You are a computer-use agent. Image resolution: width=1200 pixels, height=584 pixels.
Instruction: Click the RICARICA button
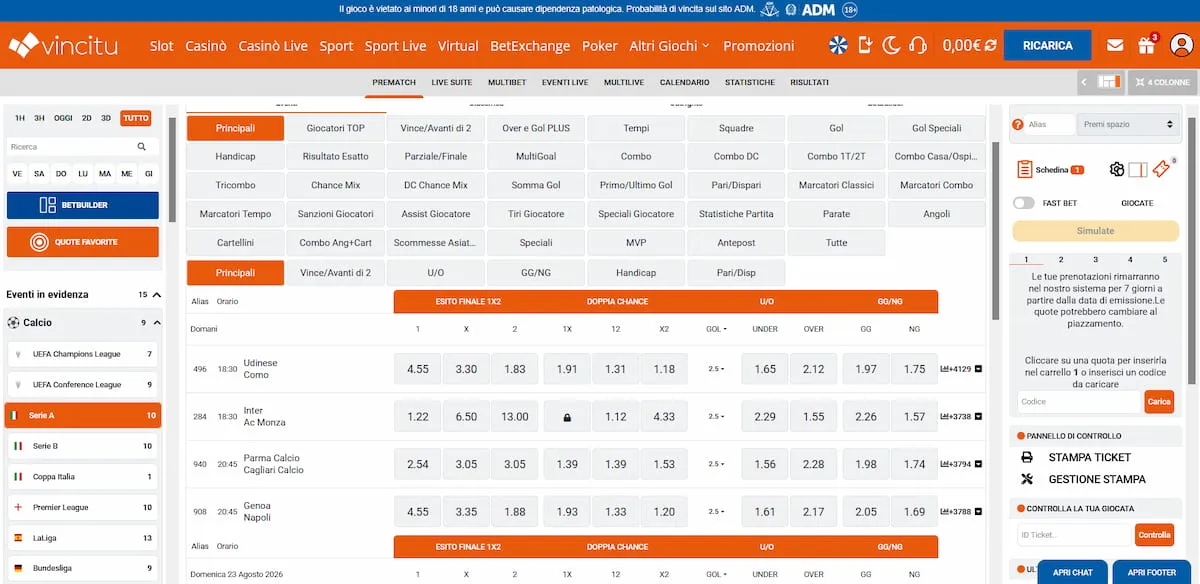click(1047, 45)
